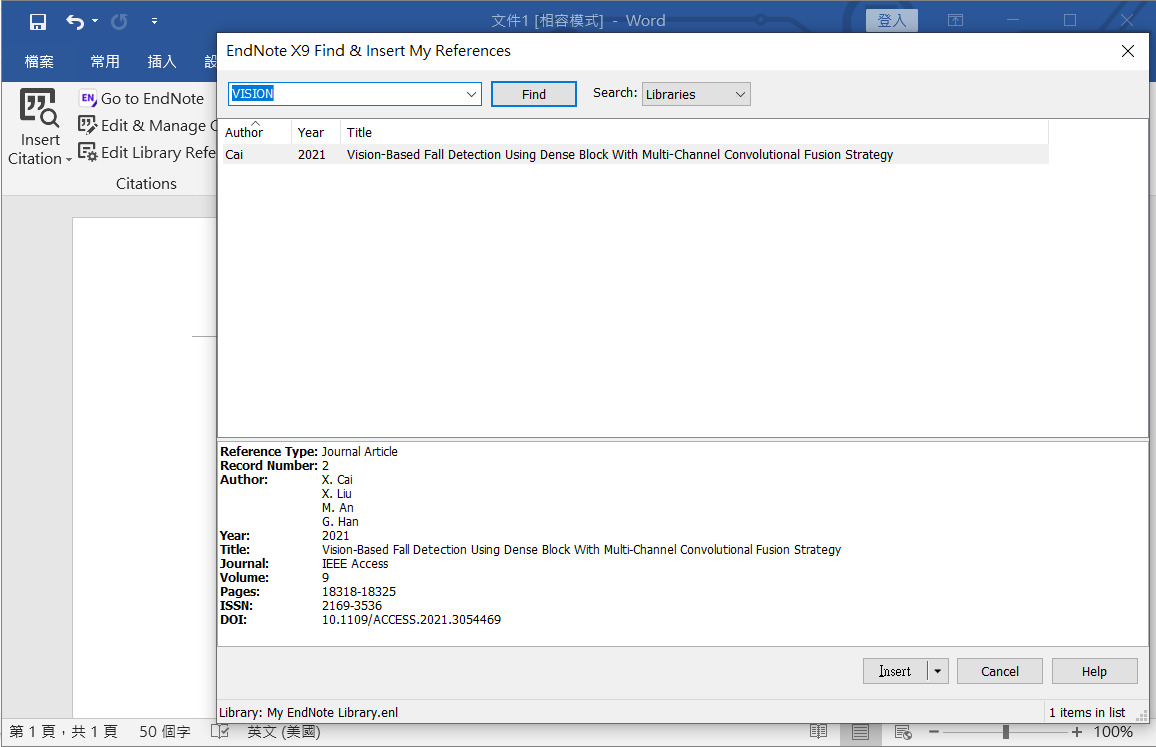Viewport: 1156px width, 747px height.
Task: Open the Search Libraries dropdown
Action: [x=696, y=94]
